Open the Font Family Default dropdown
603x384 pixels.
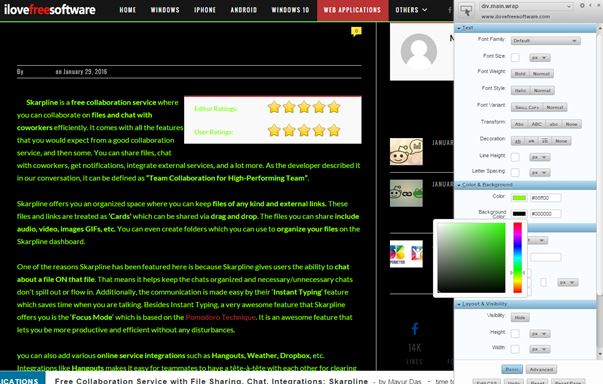click(x=545, y=41)
